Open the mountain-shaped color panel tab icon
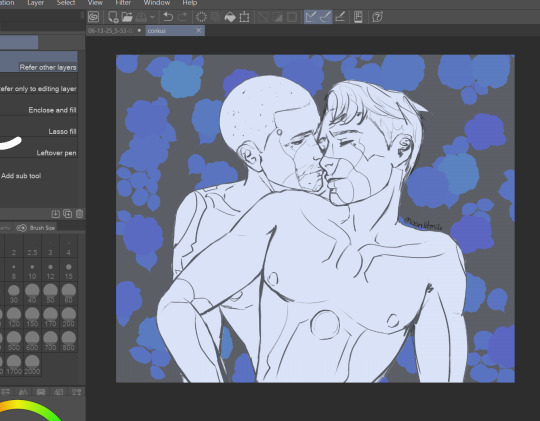The height and width of the screenshot is (421, 540). click(23, 392)
